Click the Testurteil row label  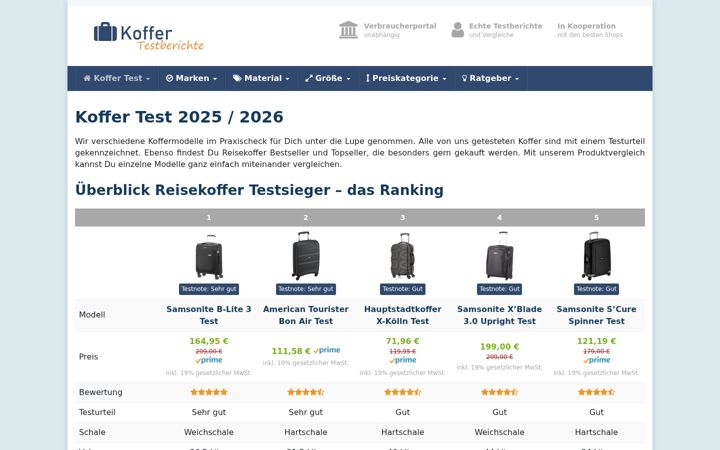click(97, 412)
